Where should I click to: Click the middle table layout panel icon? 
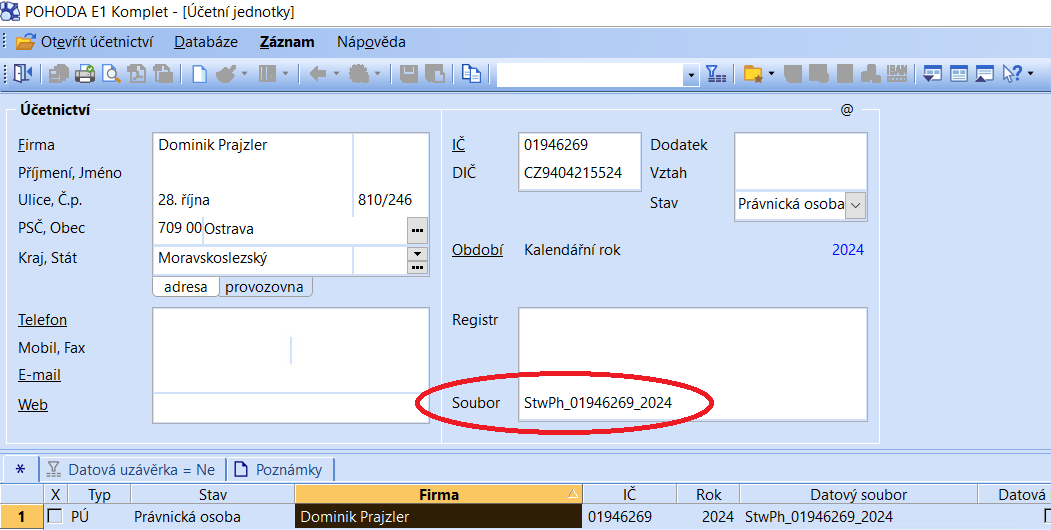point(959,74)
